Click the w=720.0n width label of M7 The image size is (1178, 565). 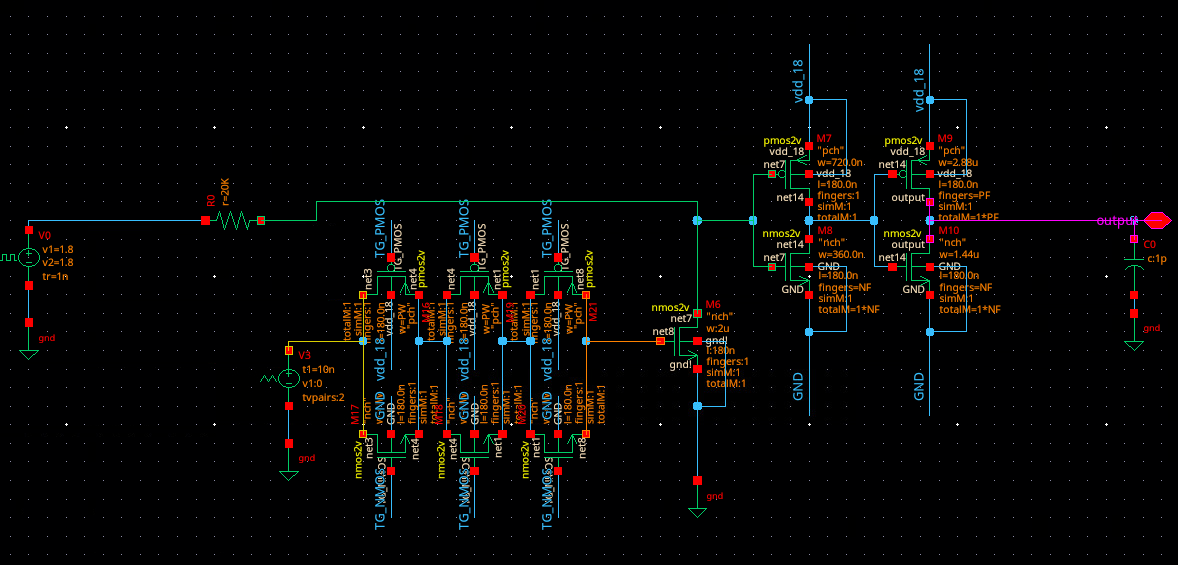click(x=838, y=162)
